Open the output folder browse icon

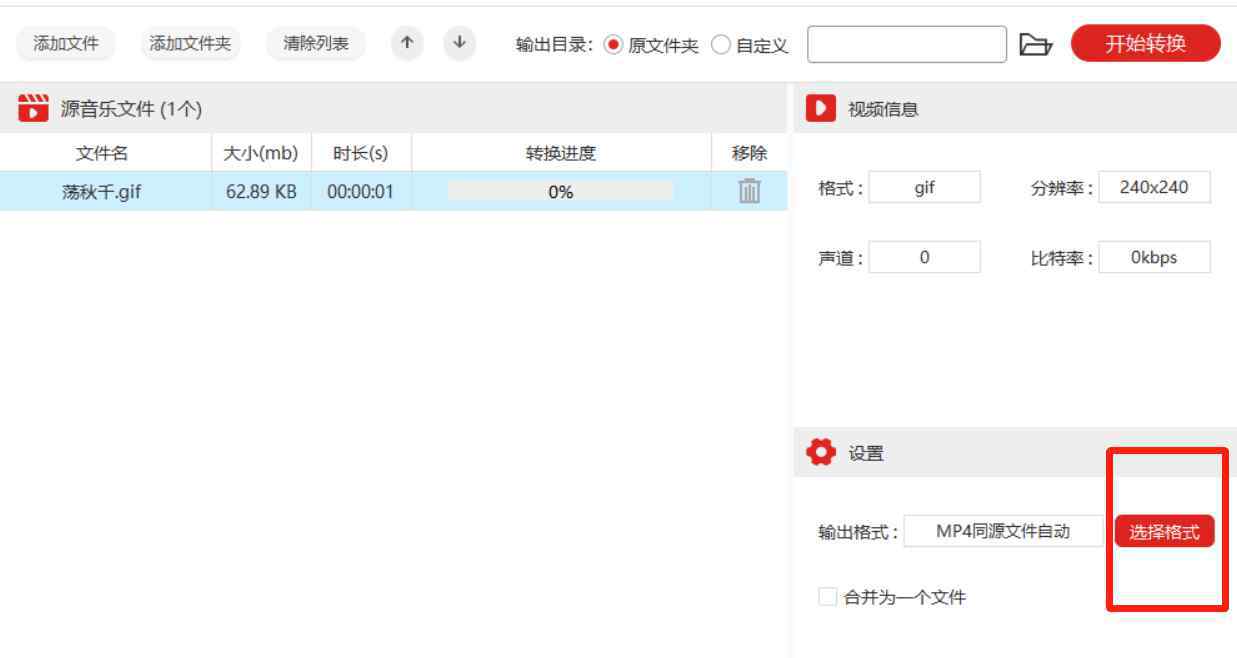pos(1035,45)
